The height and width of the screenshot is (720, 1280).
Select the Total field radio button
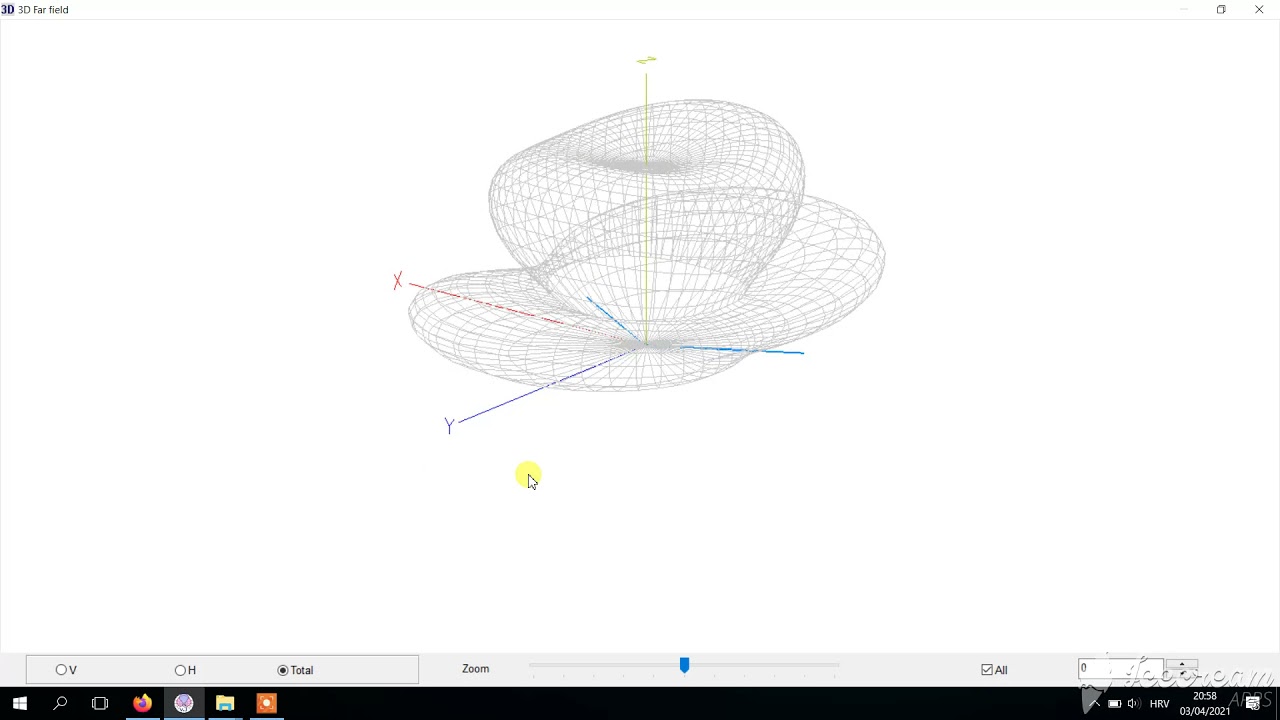pyautogui.click(x=283, y=670)
